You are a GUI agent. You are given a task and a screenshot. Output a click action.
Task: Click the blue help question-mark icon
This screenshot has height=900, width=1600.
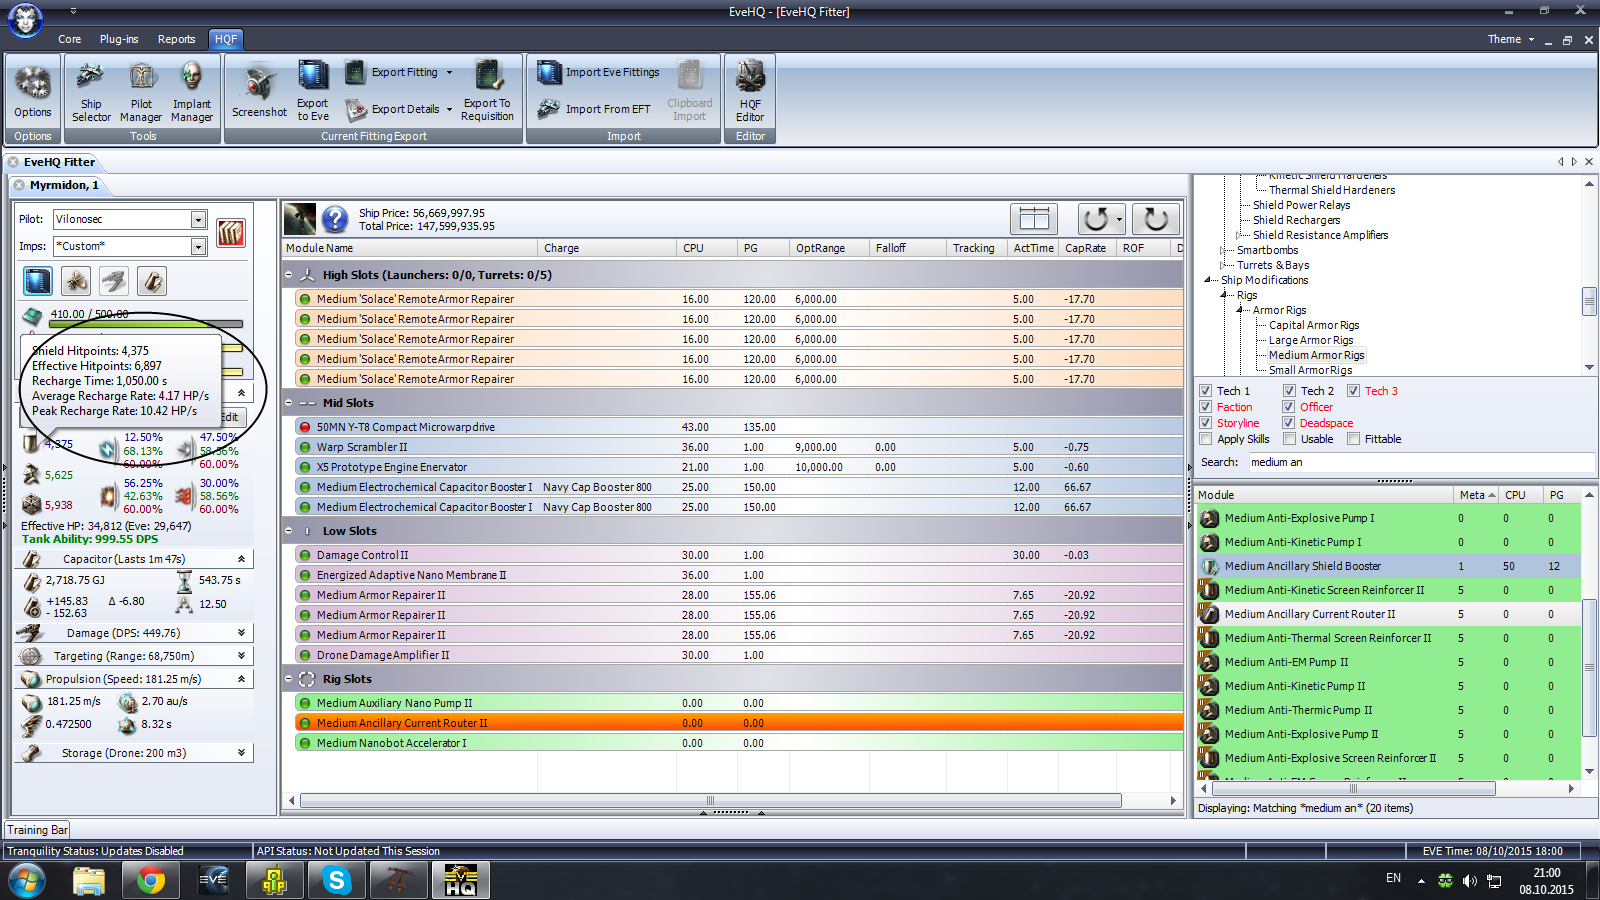tap(335, 219)
